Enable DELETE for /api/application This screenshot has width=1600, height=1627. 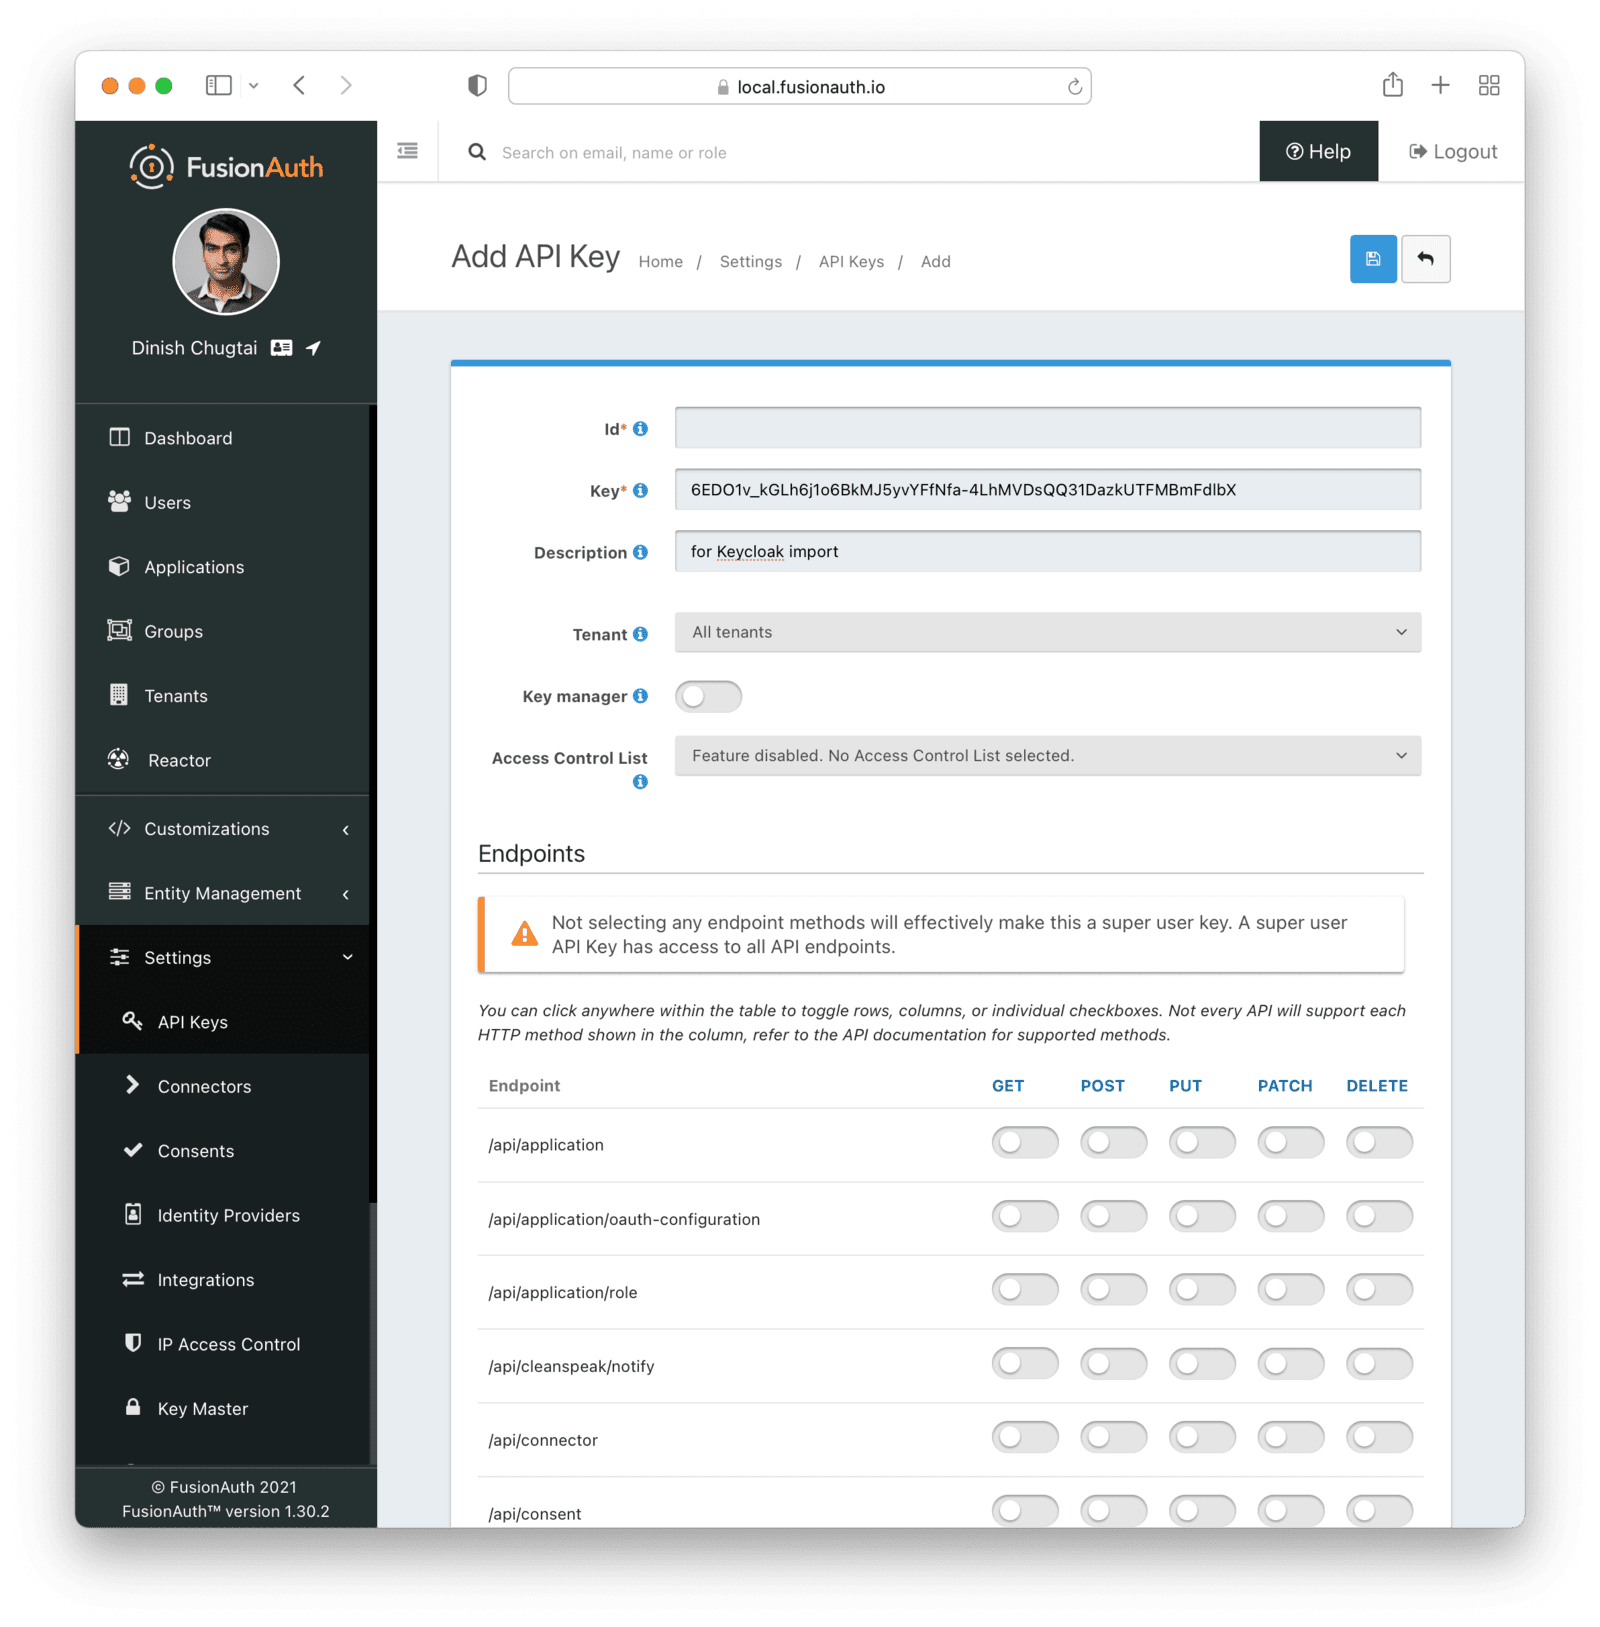pyautogui.click(x=1379, y=1142)
